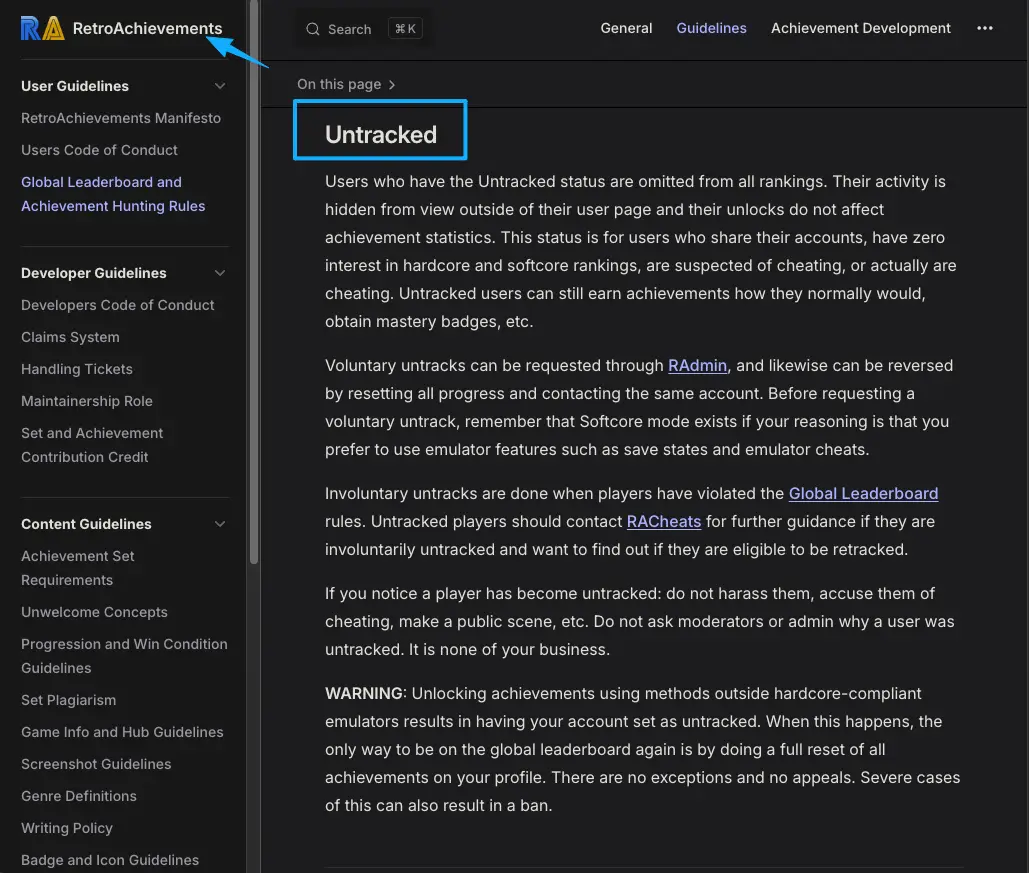
Task: Open the RAdmin link
Action: point(697,366)
